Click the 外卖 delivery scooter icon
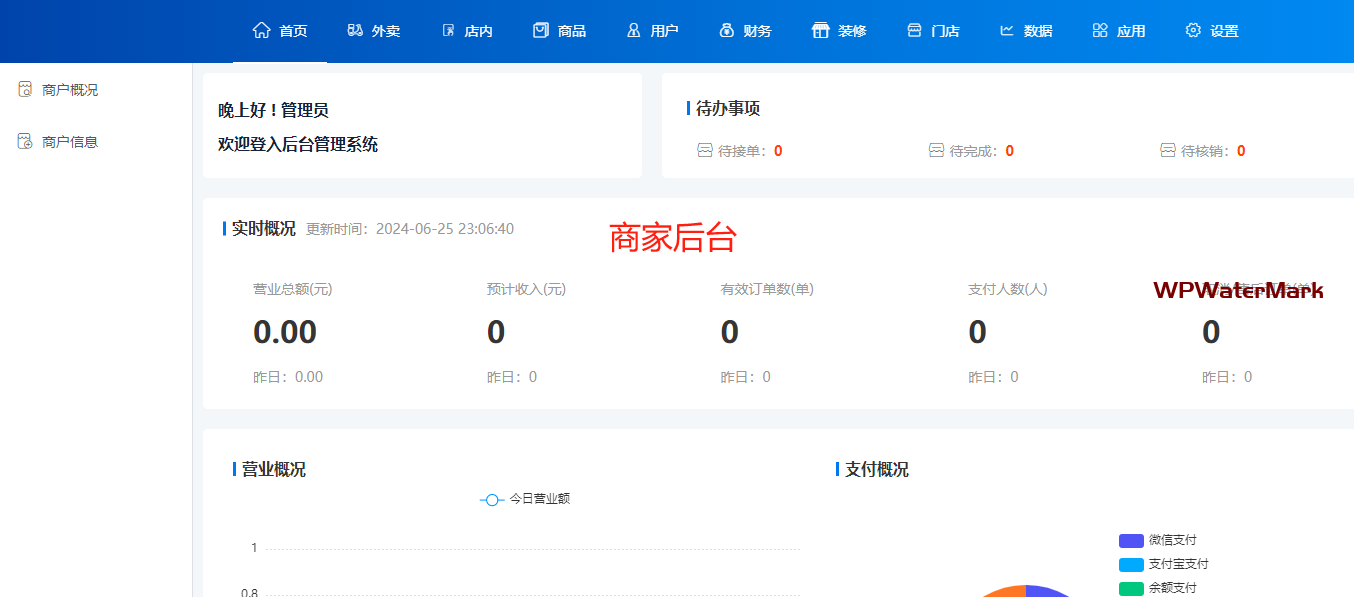The width and height of the screenshot is (1354, 597). pyautogui.click(x=355, y=30)
